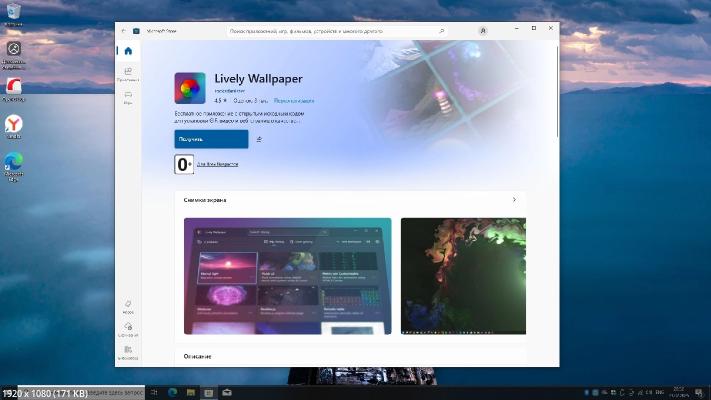Maximize the Microsoft Store window

pyautogui.click(x=534, y=28)
